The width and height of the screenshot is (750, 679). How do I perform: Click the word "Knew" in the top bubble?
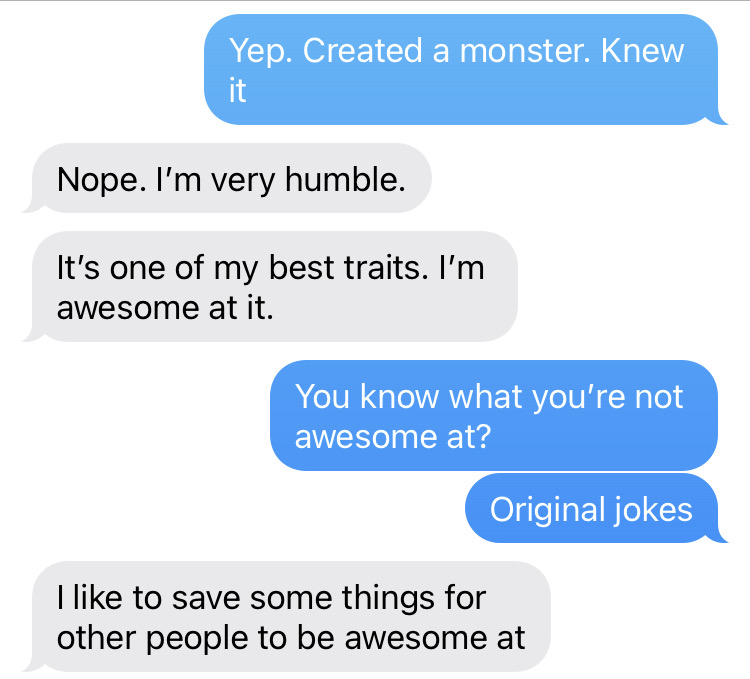(x=644, y=51)
